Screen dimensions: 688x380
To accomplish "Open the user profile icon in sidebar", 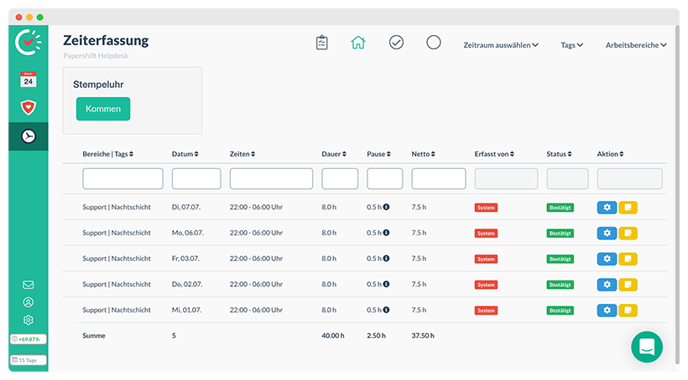I will [x=28, y=302].
